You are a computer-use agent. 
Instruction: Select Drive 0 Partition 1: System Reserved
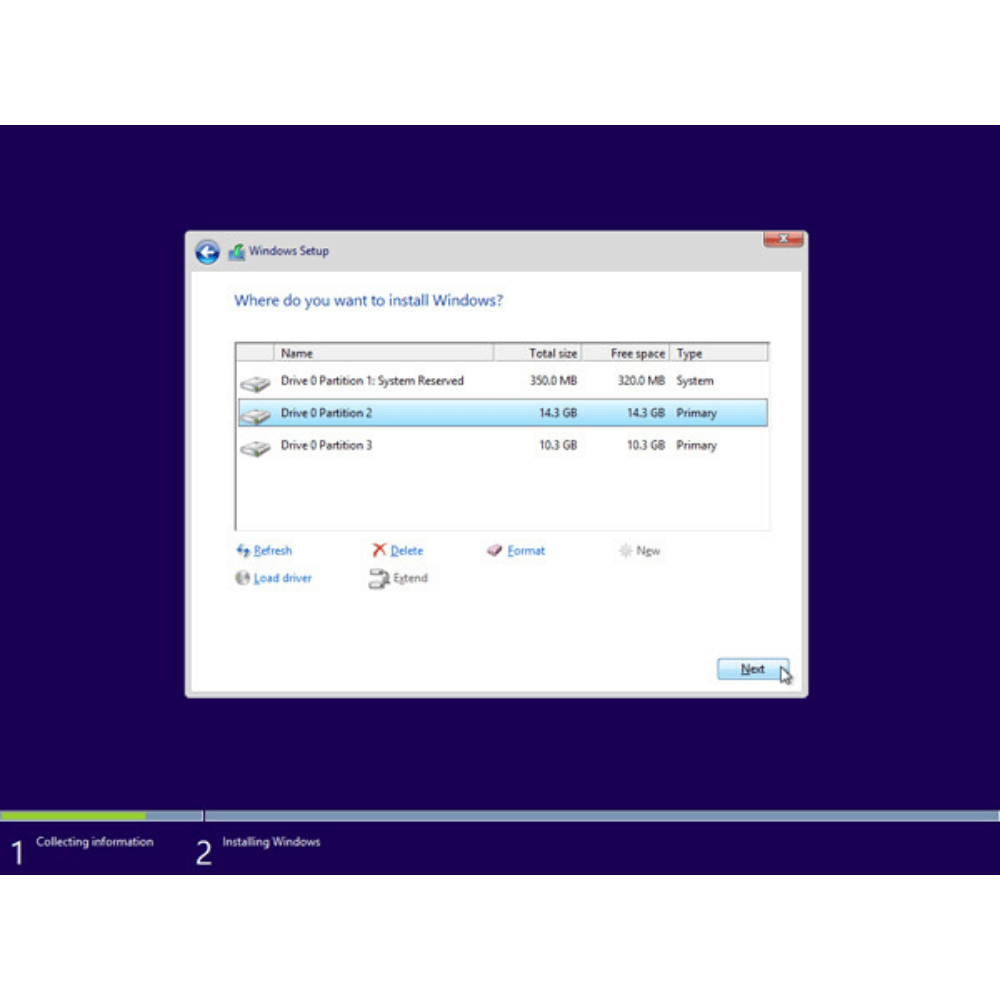[372, 381]
